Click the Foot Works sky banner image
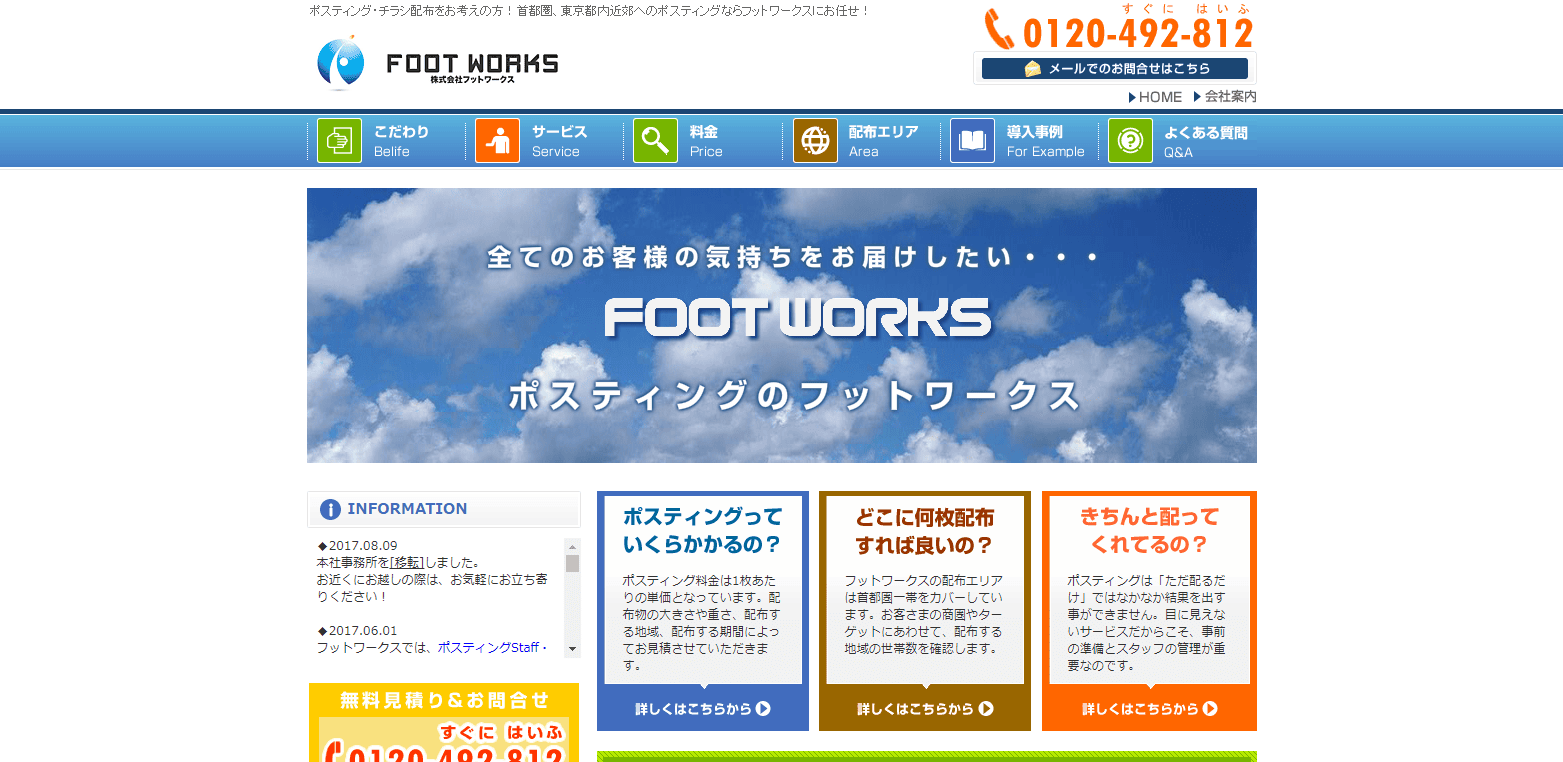 tap(782, 325)
